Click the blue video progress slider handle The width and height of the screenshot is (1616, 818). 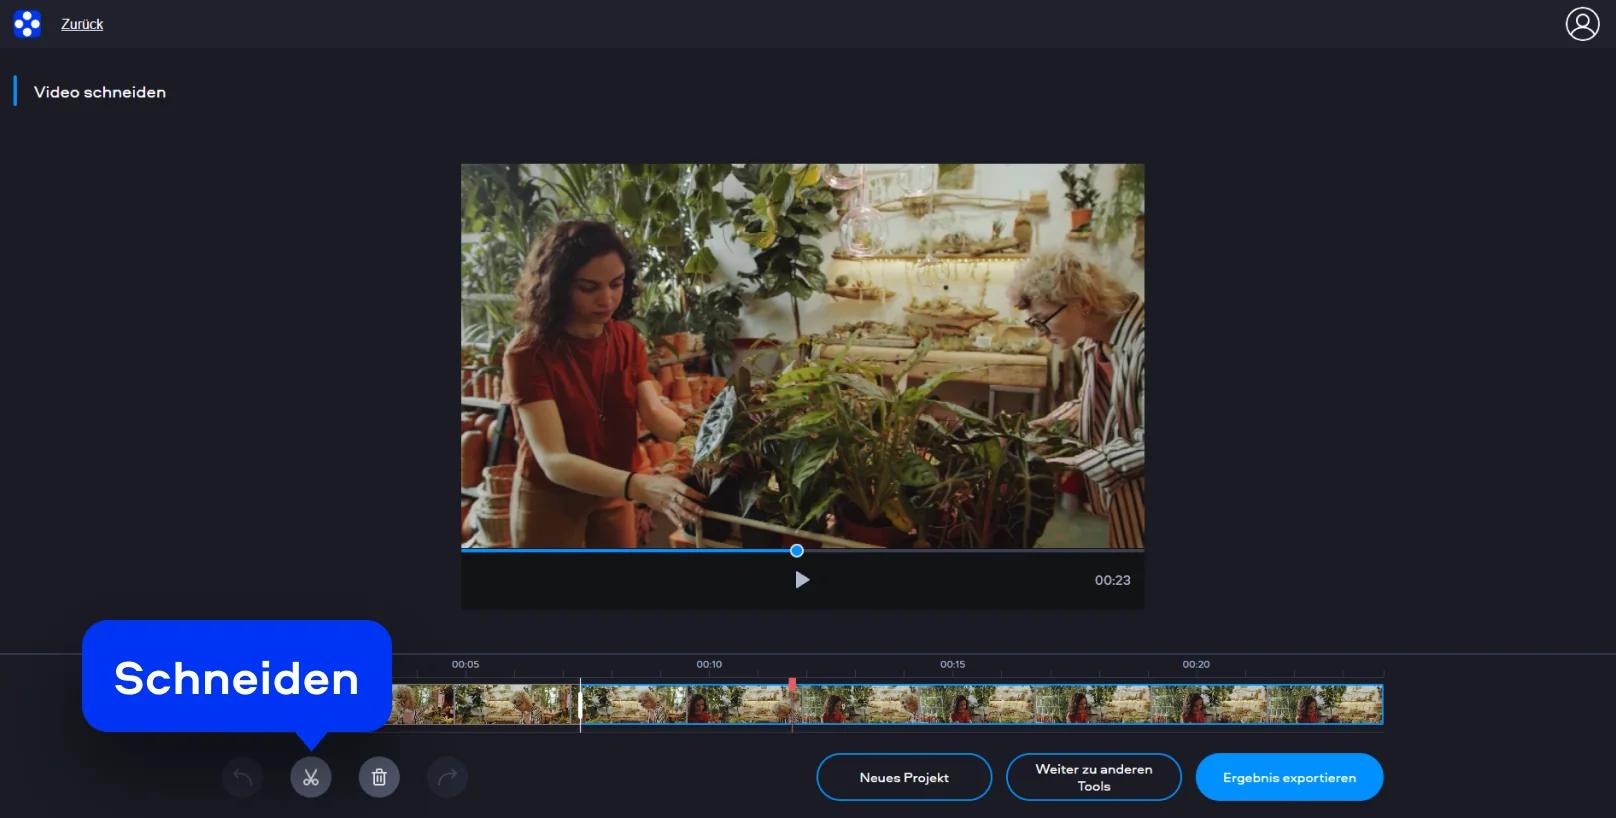point(797,551)
